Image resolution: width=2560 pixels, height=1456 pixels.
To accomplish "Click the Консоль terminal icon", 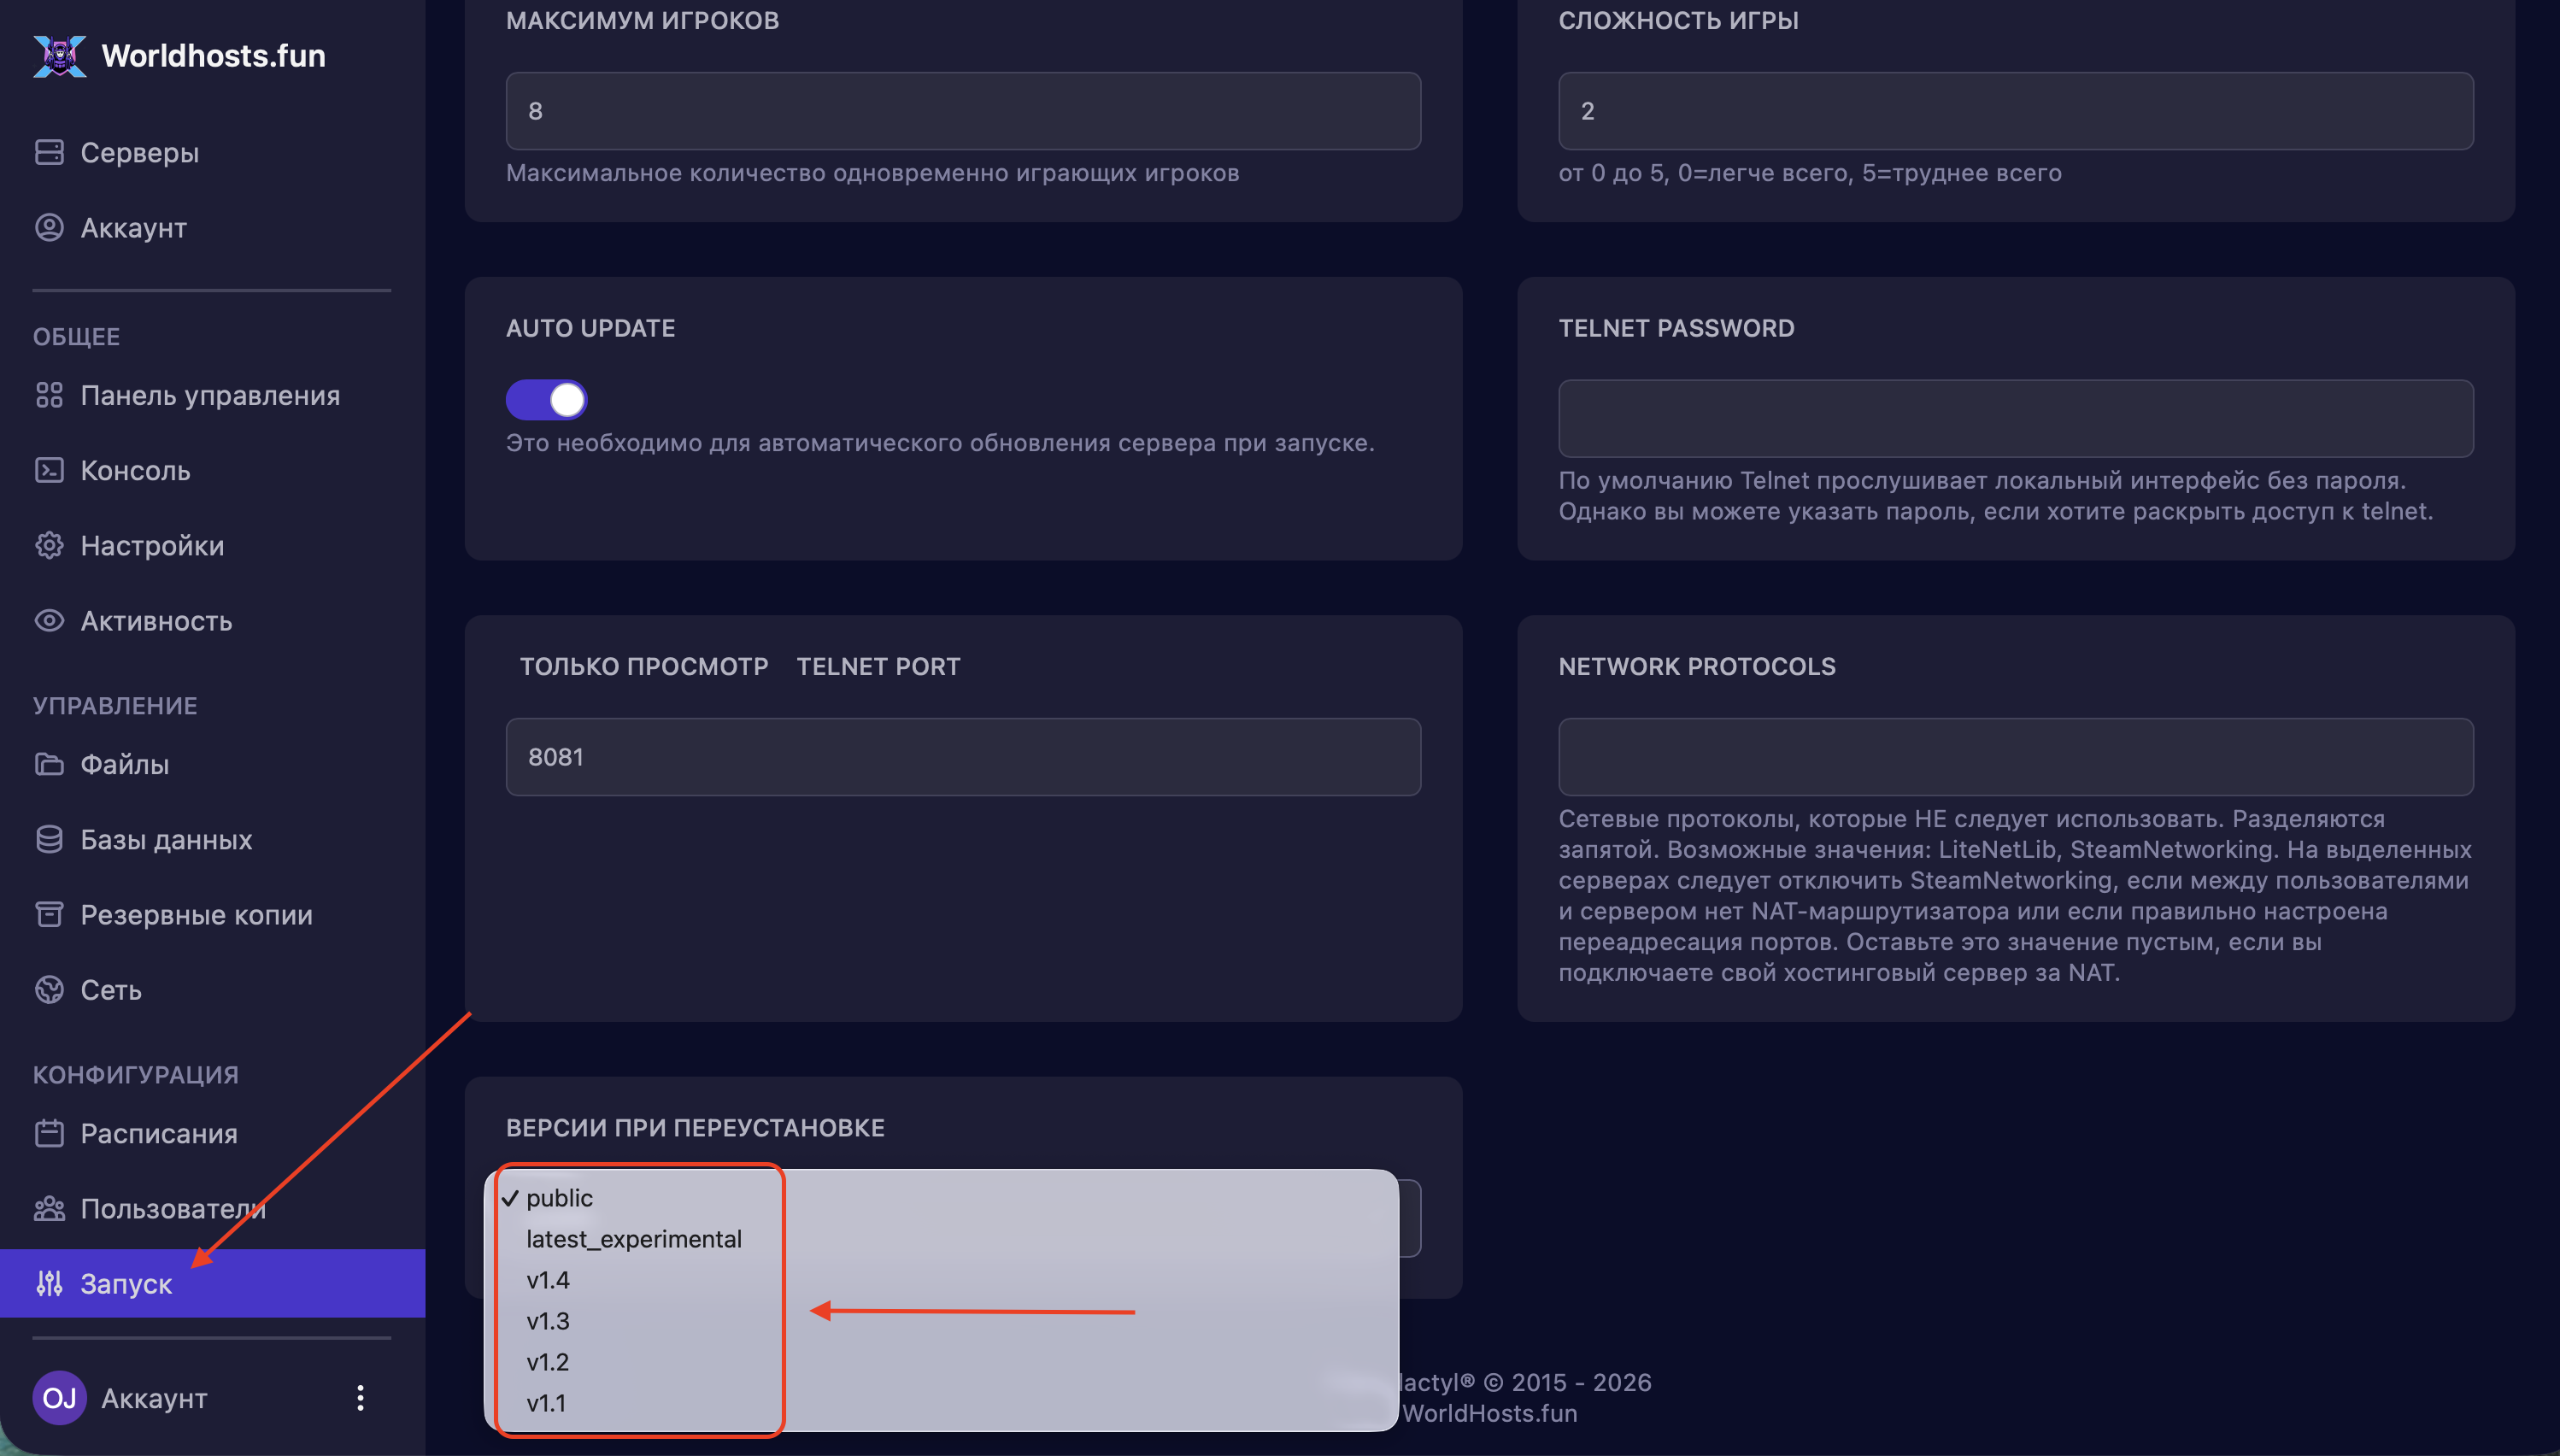I will (49, 470).
